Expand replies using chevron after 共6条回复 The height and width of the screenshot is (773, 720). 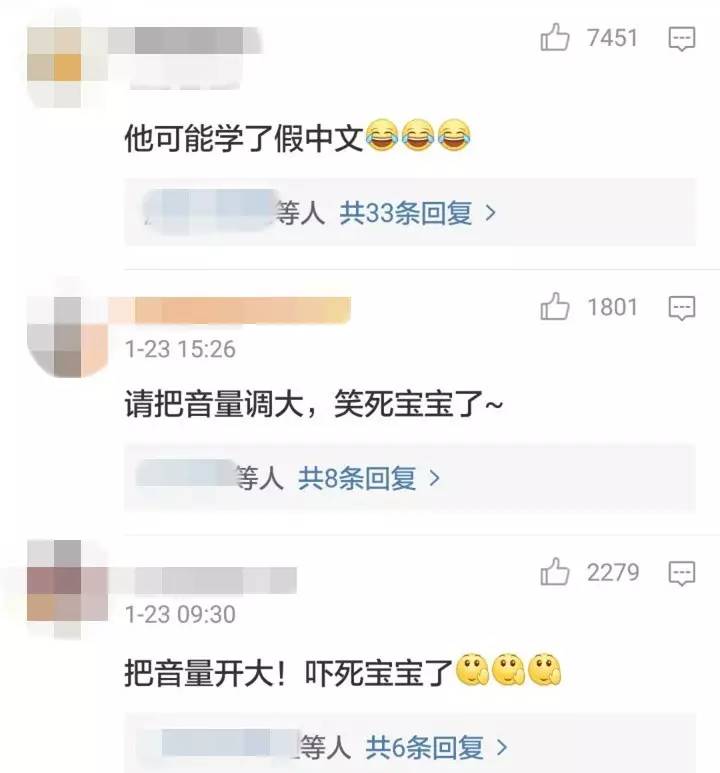tap(502, 747)
